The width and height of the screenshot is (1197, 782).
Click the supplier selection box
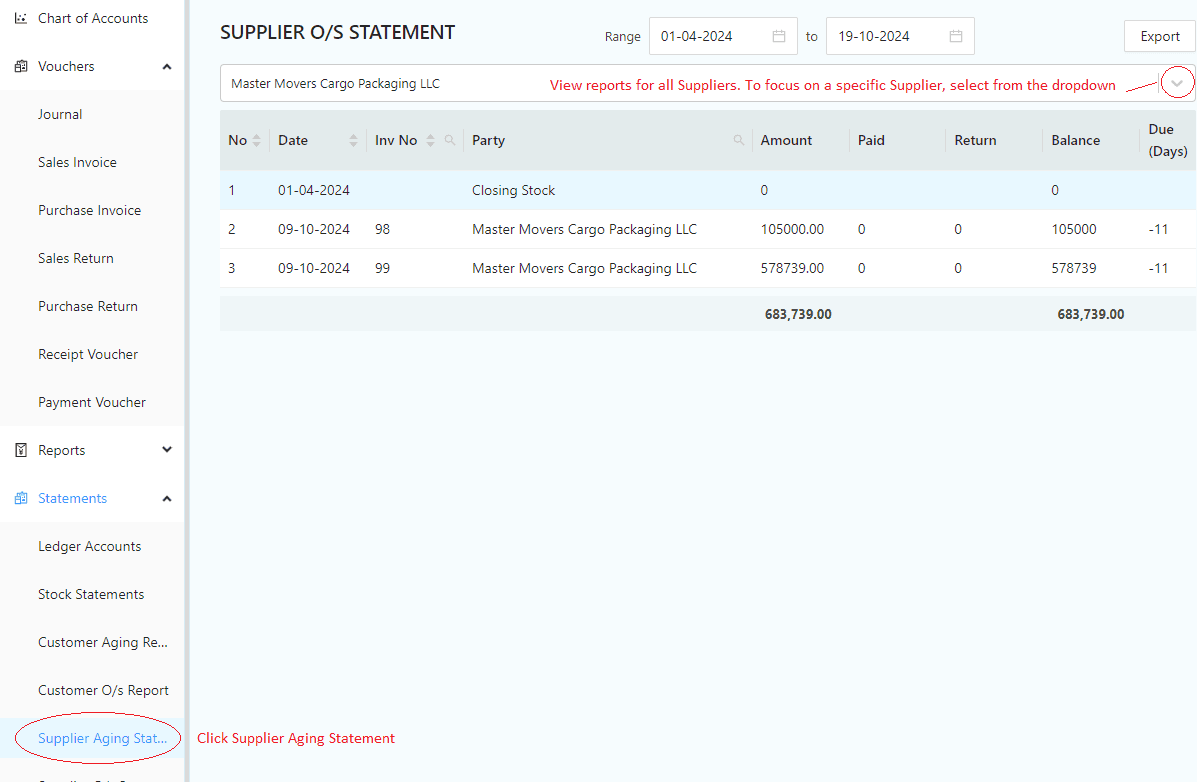click(x=707, y=83)
